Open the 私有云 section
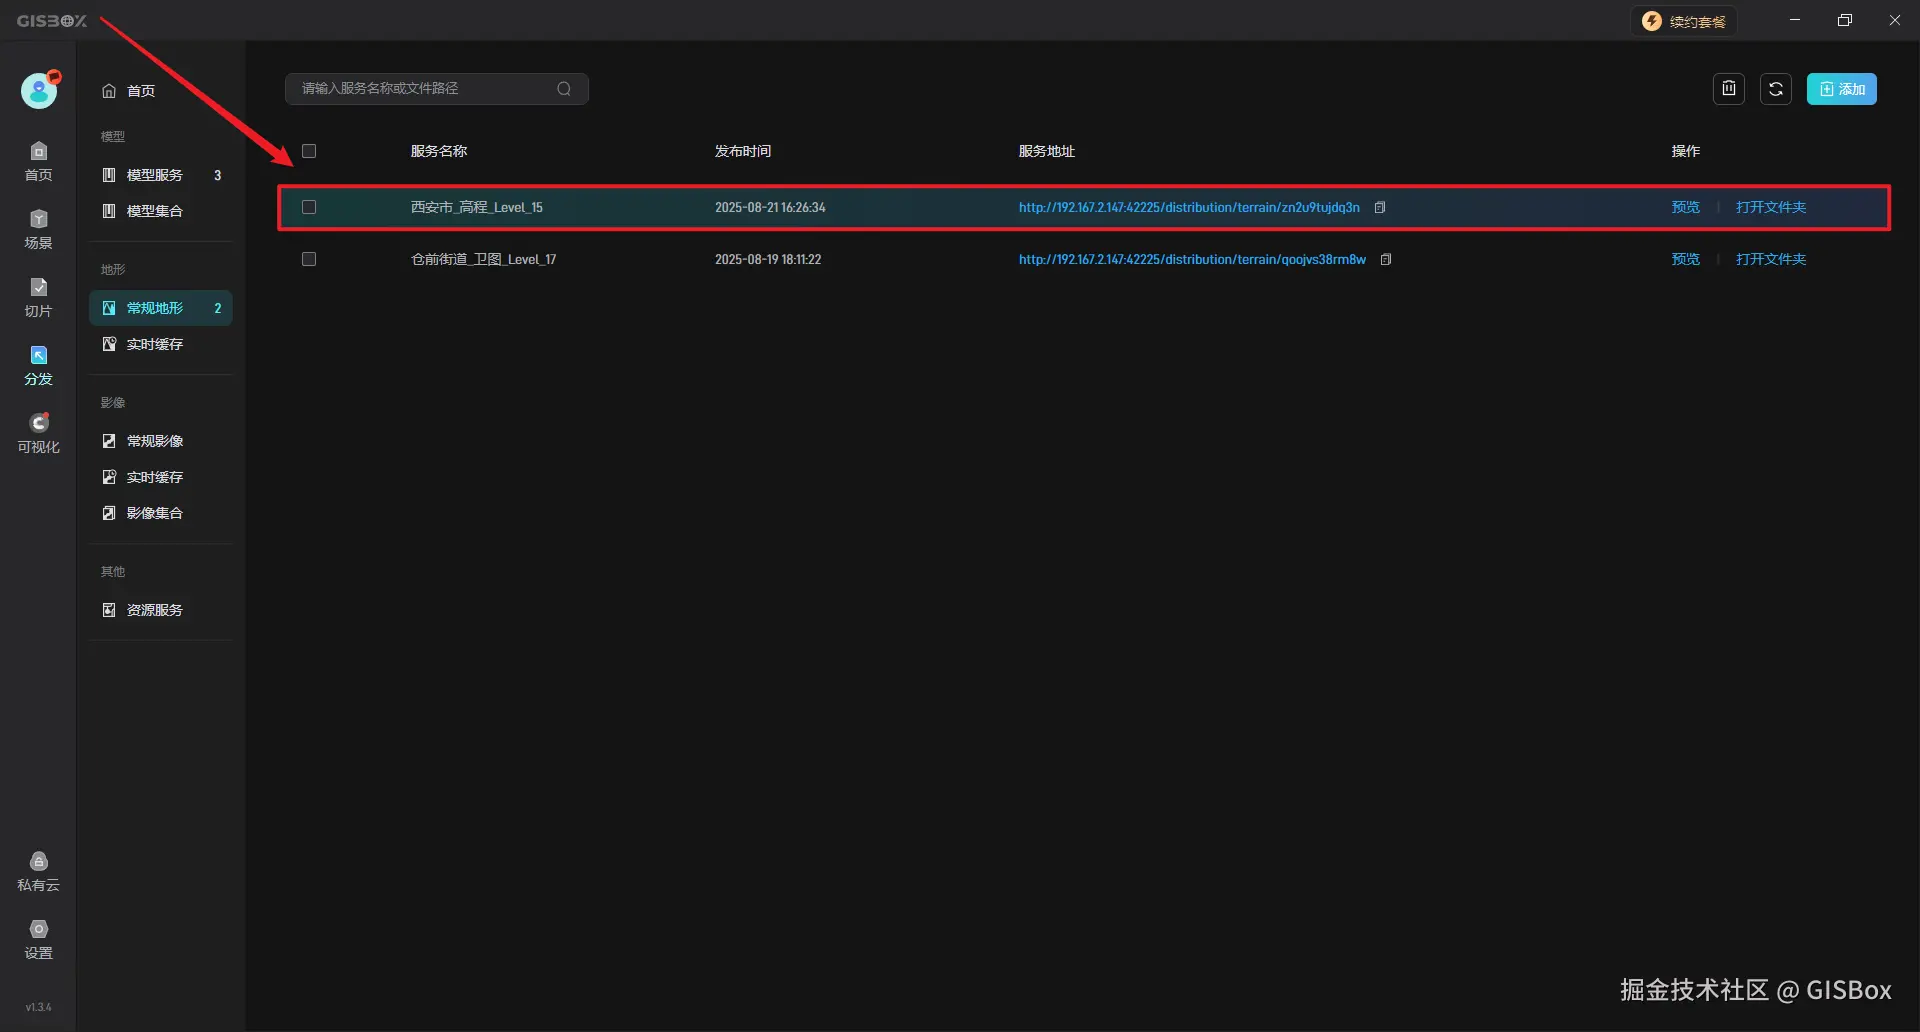 click(38, 872)
